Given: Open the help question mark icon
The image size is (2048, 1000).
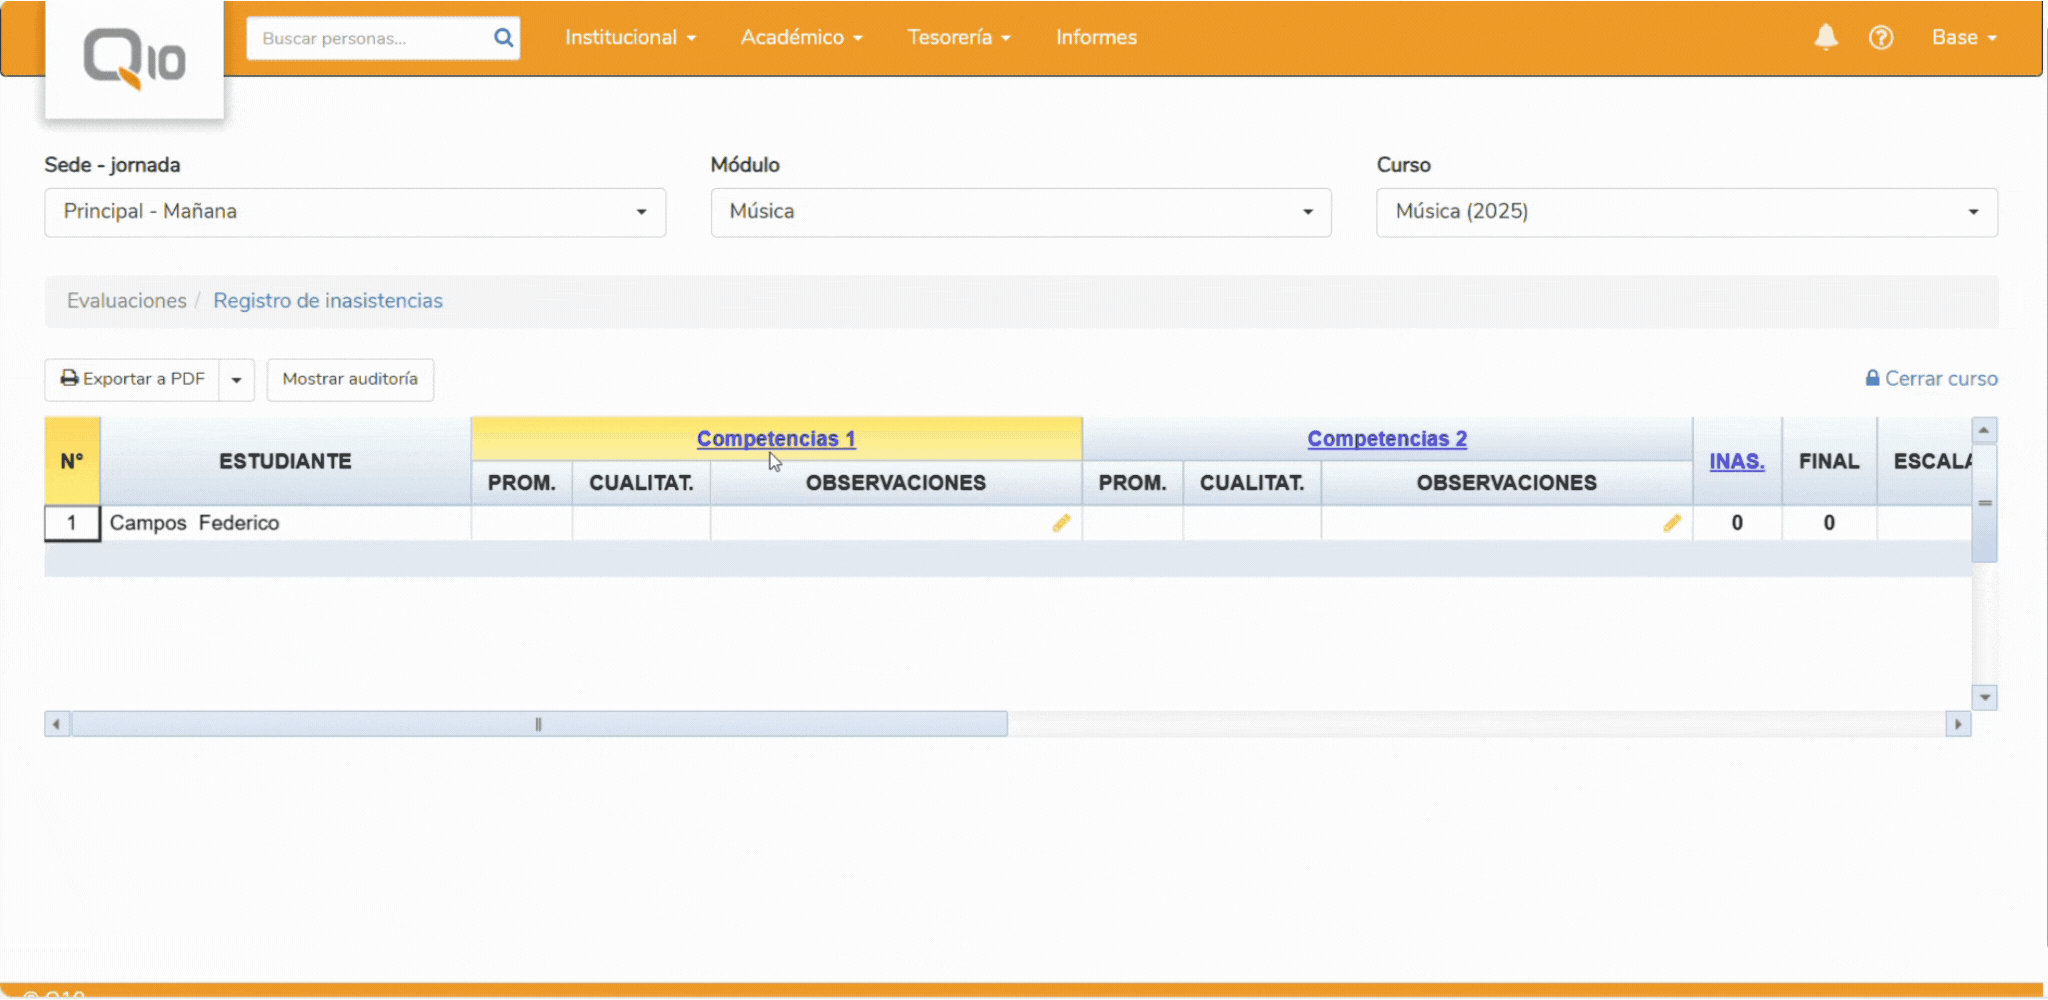Looking at the screenshot, I should point(1880,38).
